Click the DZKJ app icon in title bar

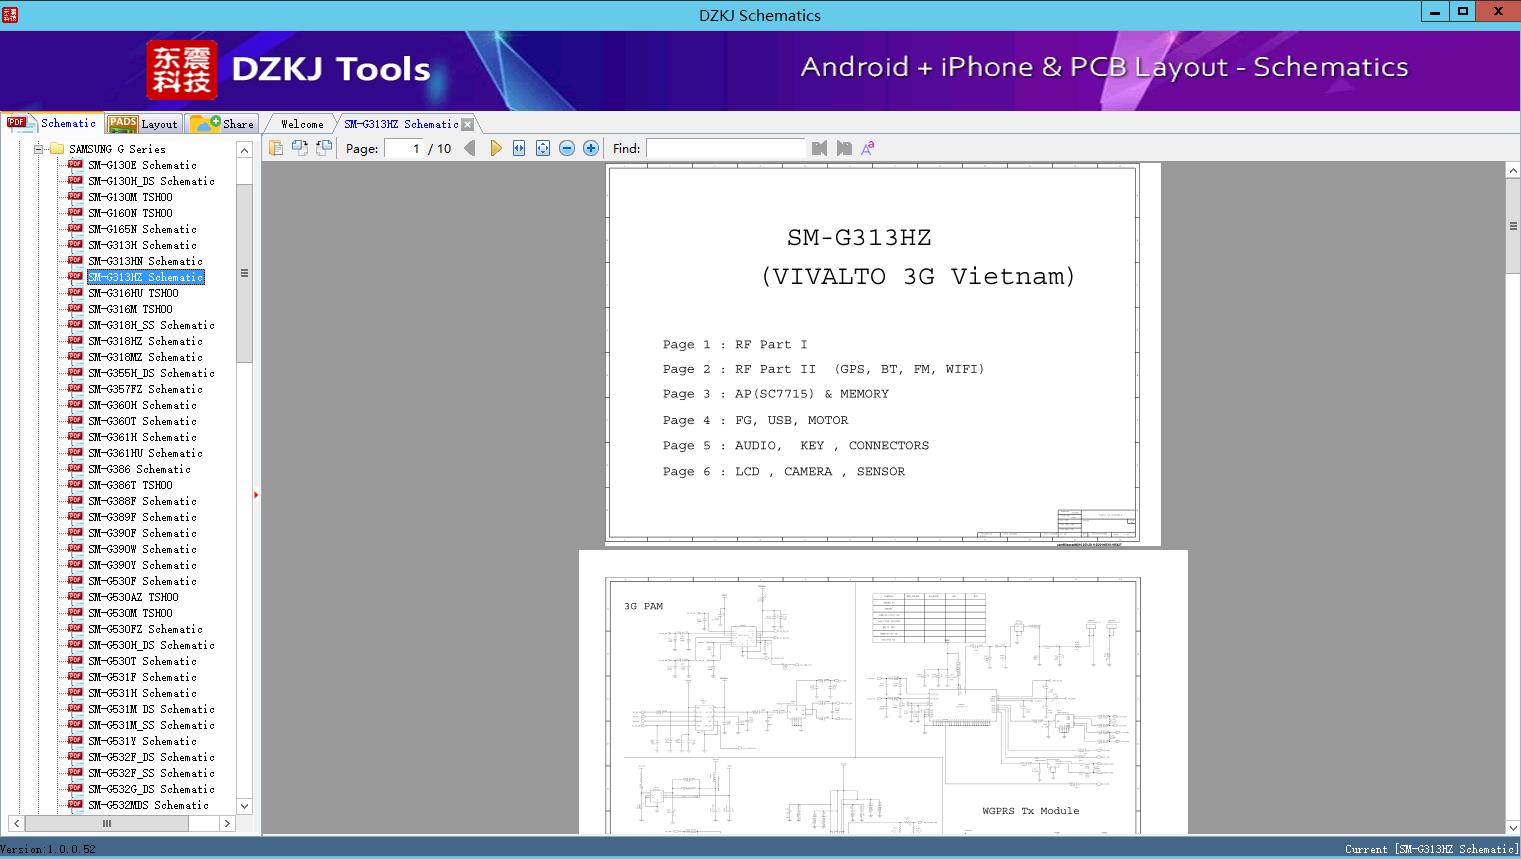[10, 14]
